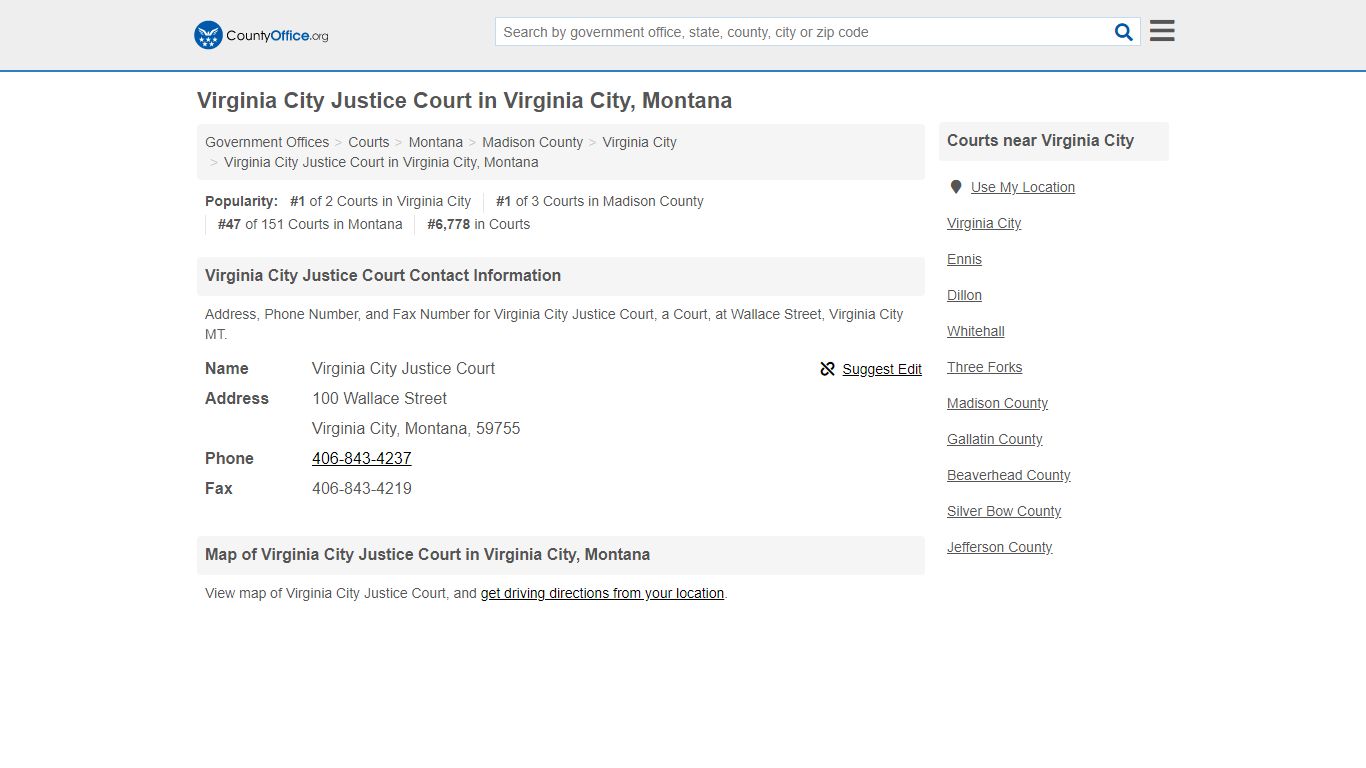Click #1 of 2 Courts in Virginia City
Screen dimensions: 1366x768
[380, 201]
